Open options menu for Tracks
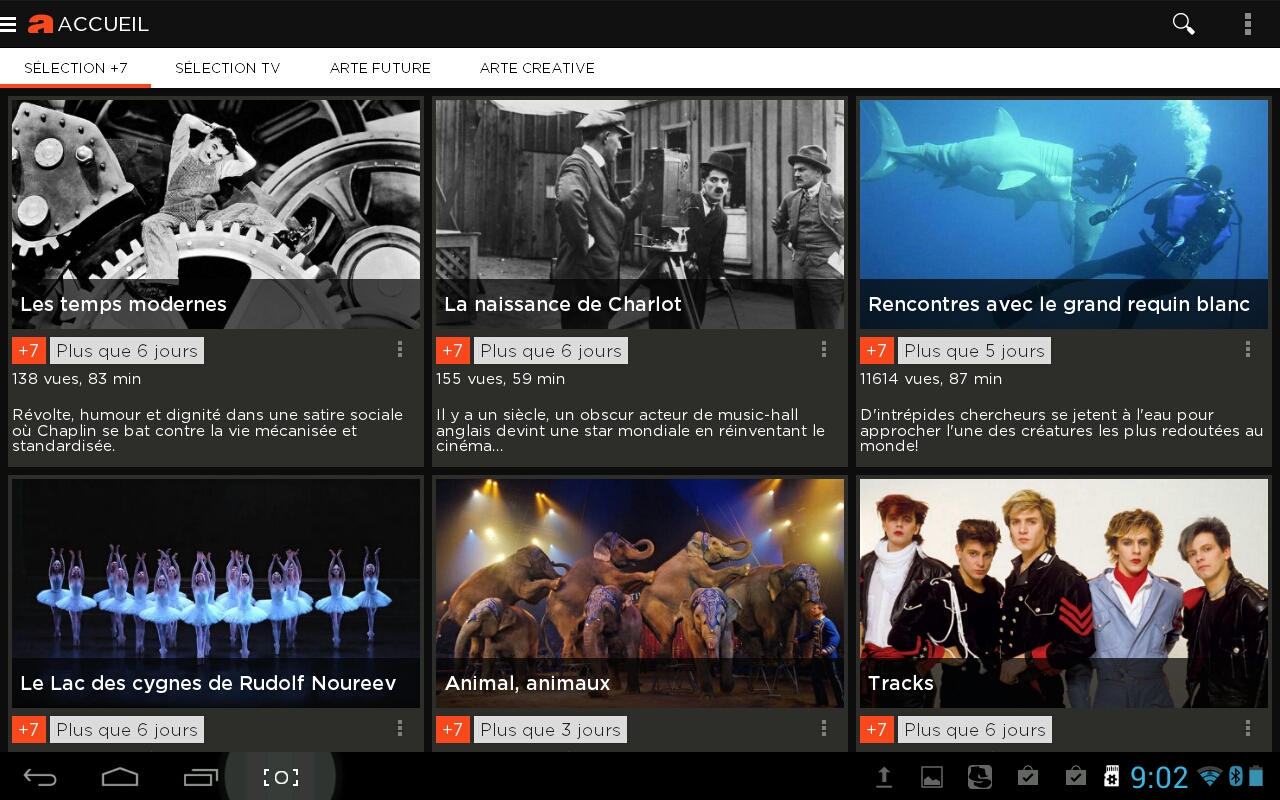Image resolution: width=1280 pixels, height=800 pixels. tap(1247, 728)
